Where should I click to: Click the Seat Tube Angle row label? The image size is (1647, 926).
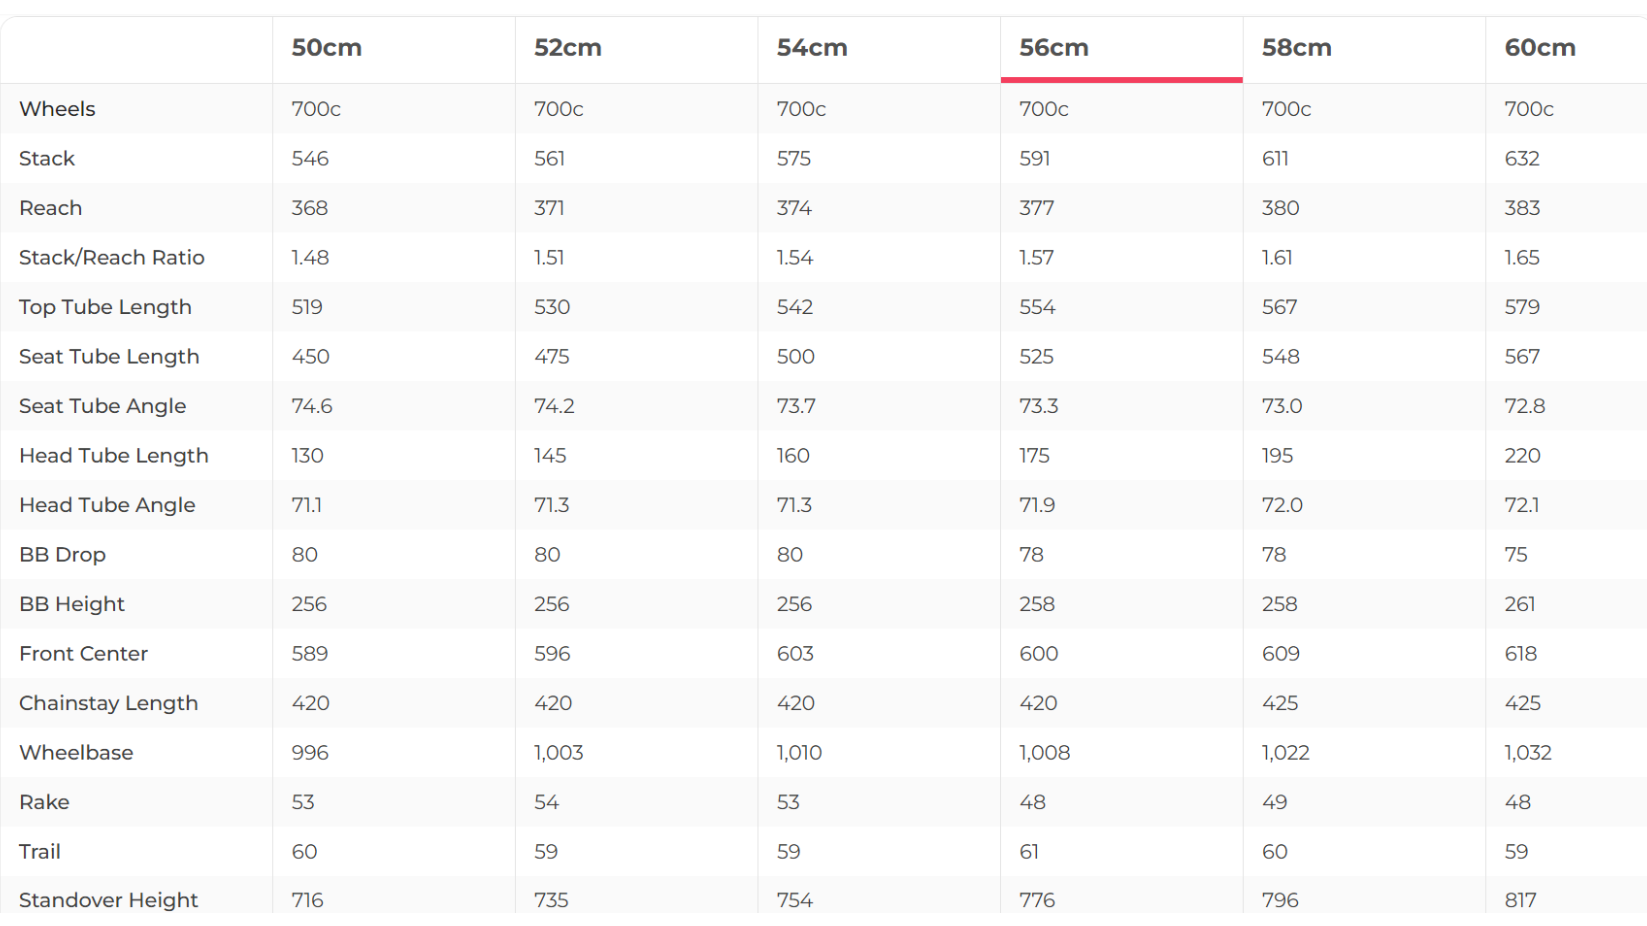tap(102, 406)
